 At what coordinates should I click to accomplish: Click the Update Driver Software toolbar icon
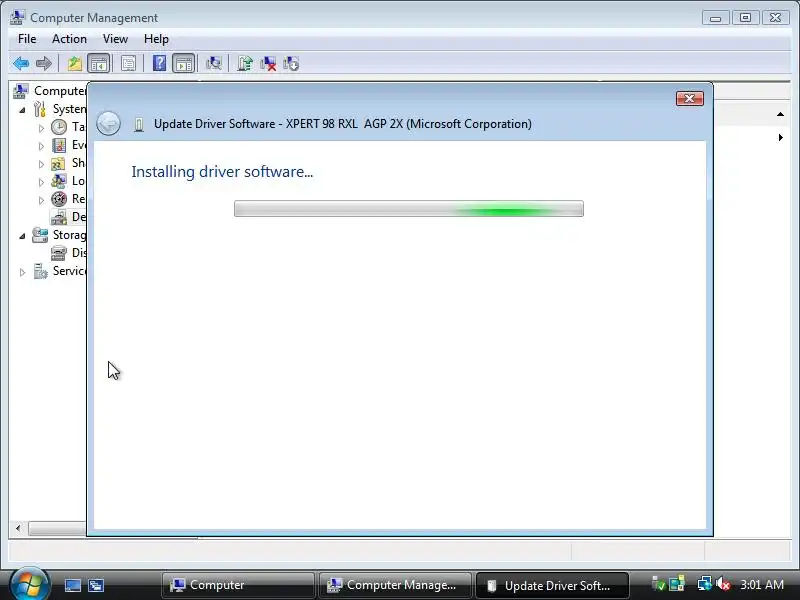pyautogui.click(x=245, y=64)
